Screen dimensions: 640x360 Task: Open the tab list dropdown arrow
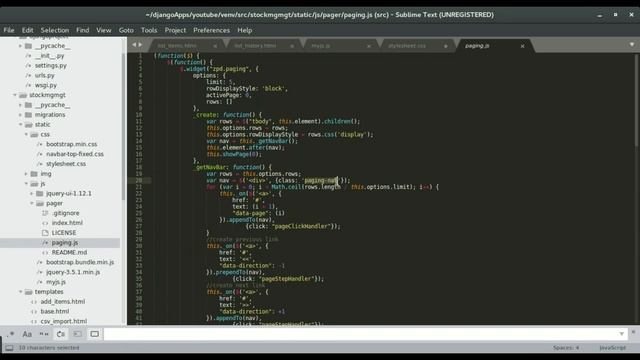631,44
